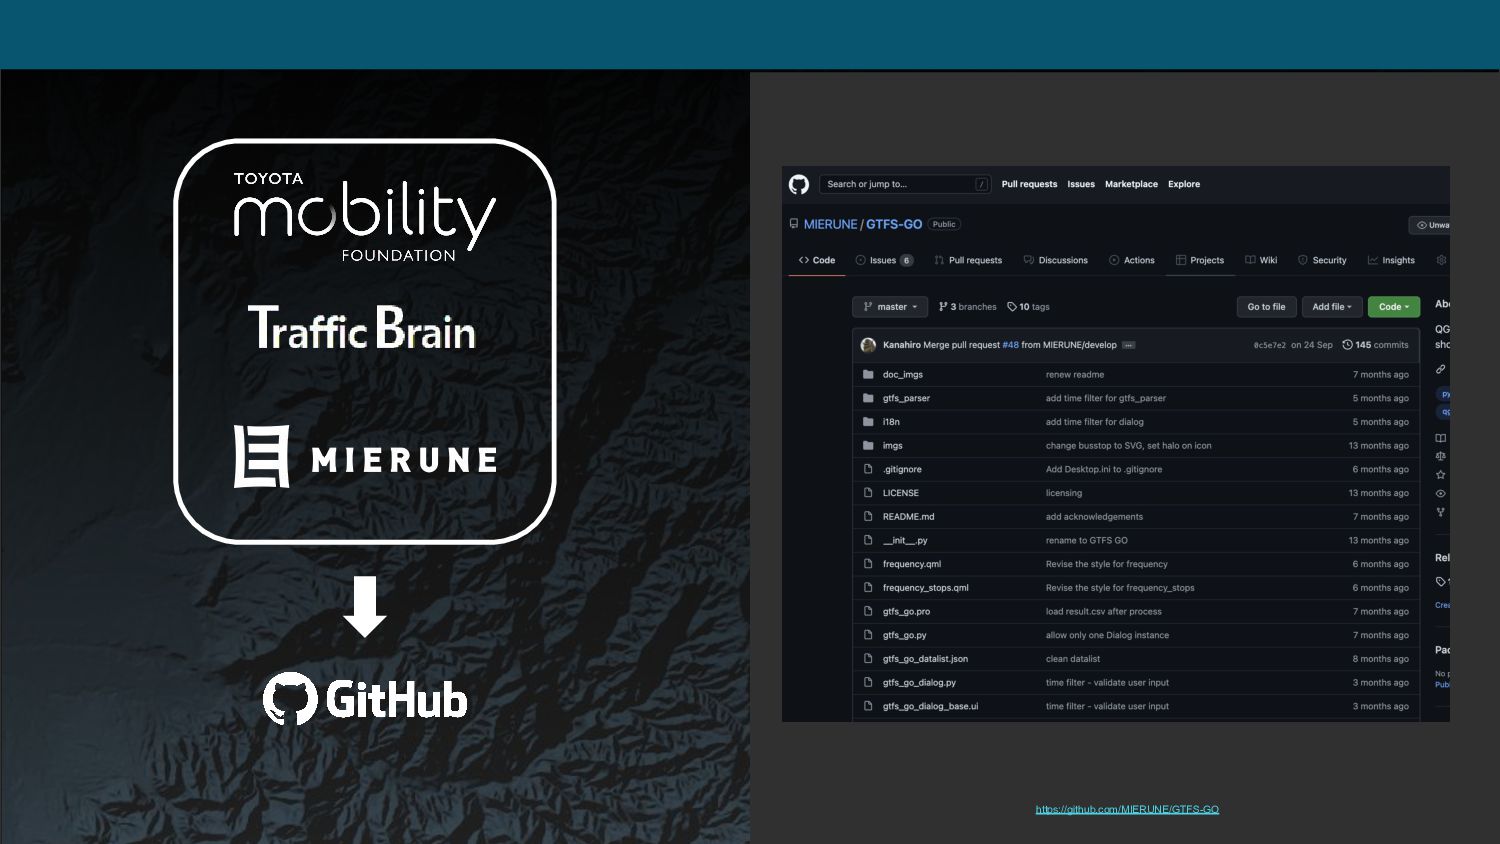Screen dimensions: 1500x844
Task: Open the README.md file
Action: tap(909, 517)
